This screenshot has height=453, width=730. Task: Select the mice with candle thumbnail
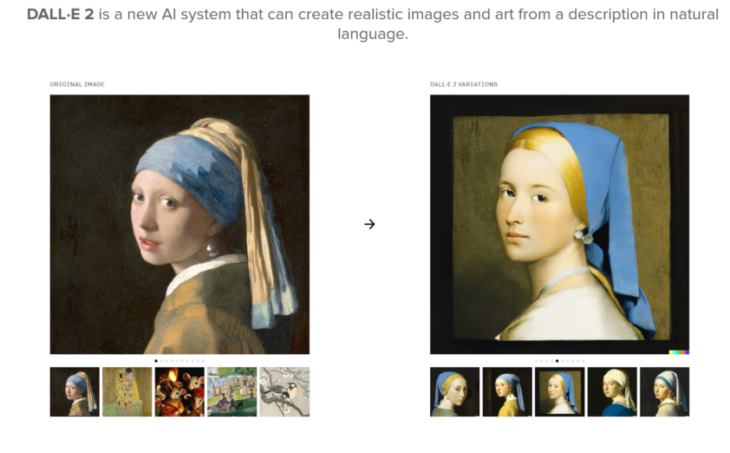(179, 392)
